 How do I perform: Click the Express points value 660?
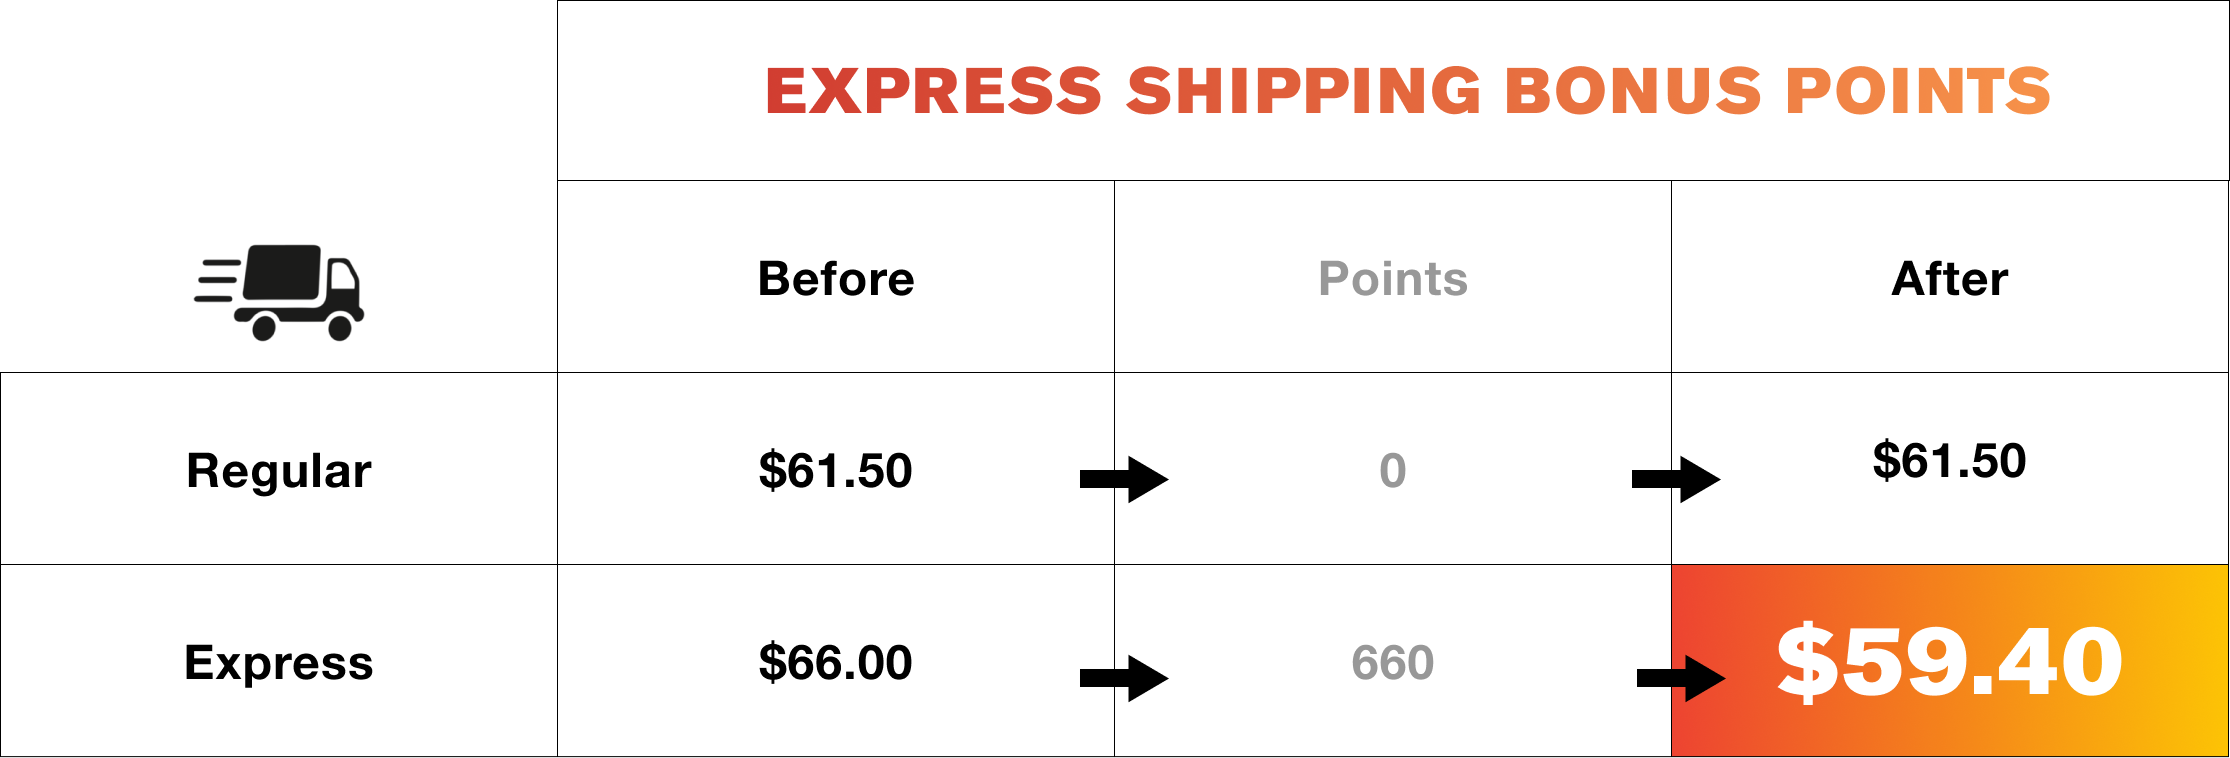pyautogui.click(x=1393, y=663)
